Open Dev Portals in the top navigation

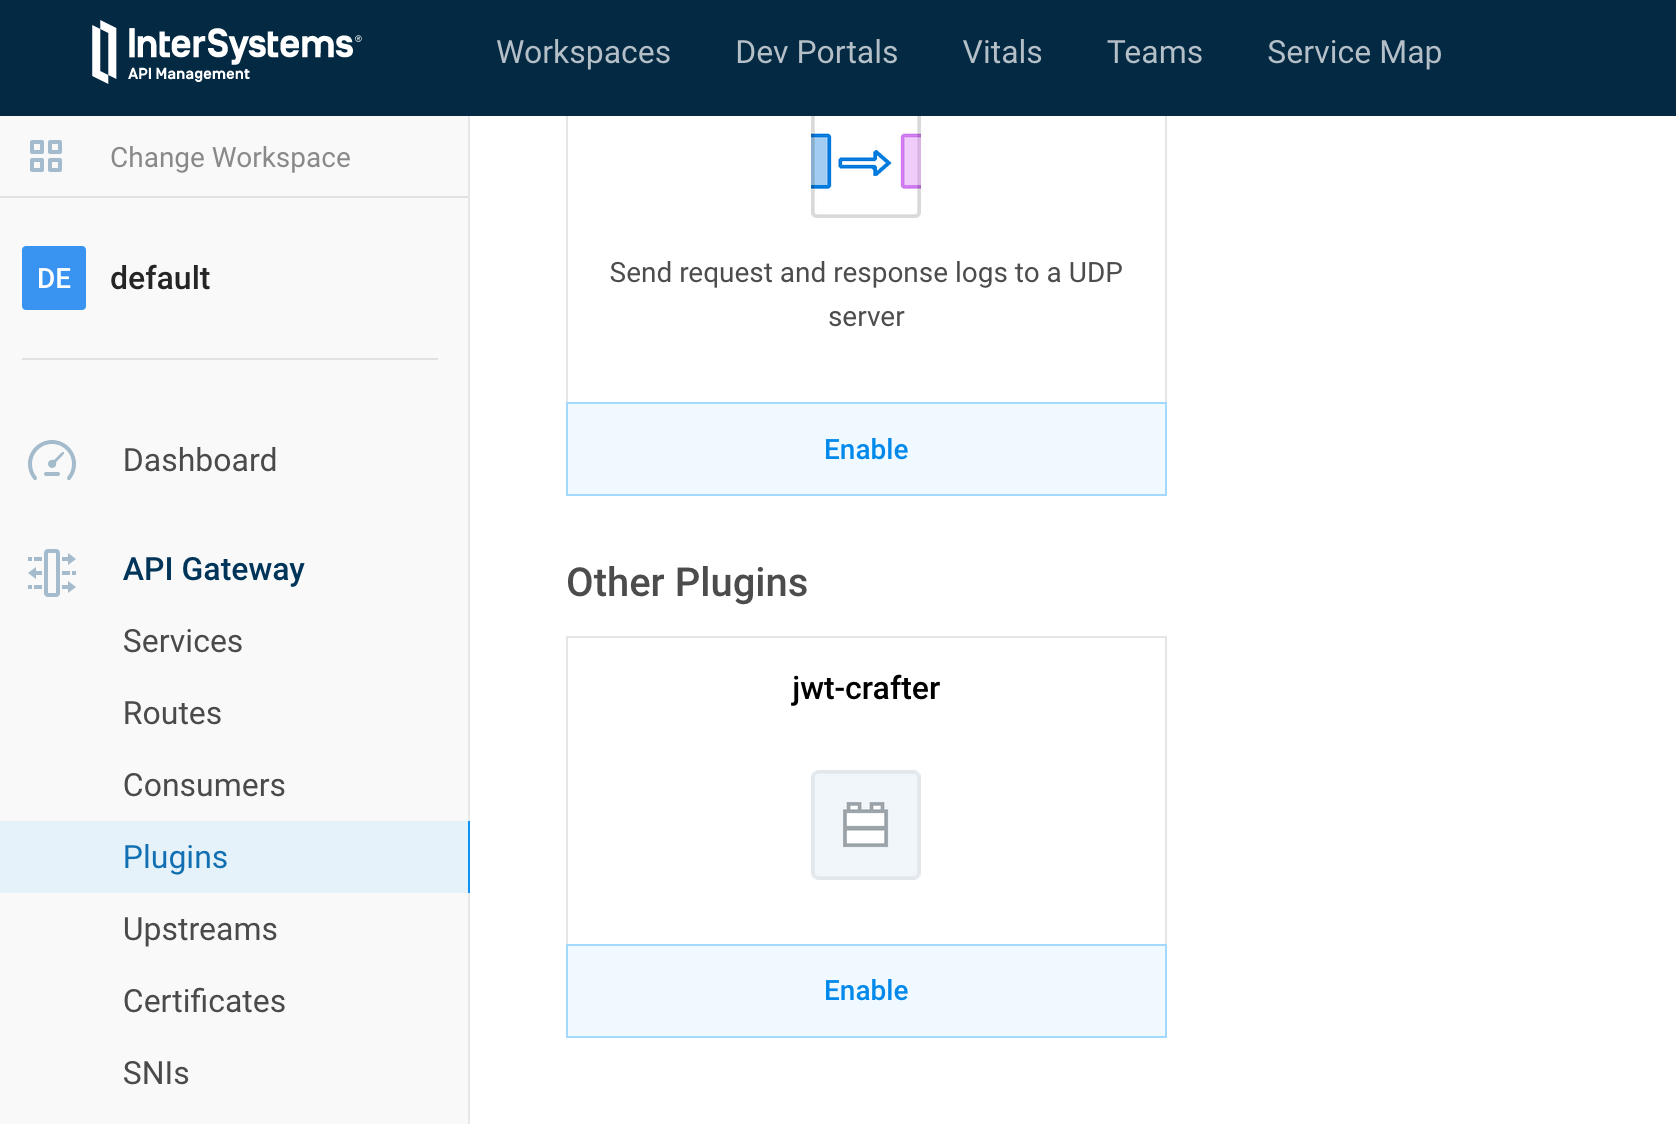pyautogui.click(x=817, y=52)
